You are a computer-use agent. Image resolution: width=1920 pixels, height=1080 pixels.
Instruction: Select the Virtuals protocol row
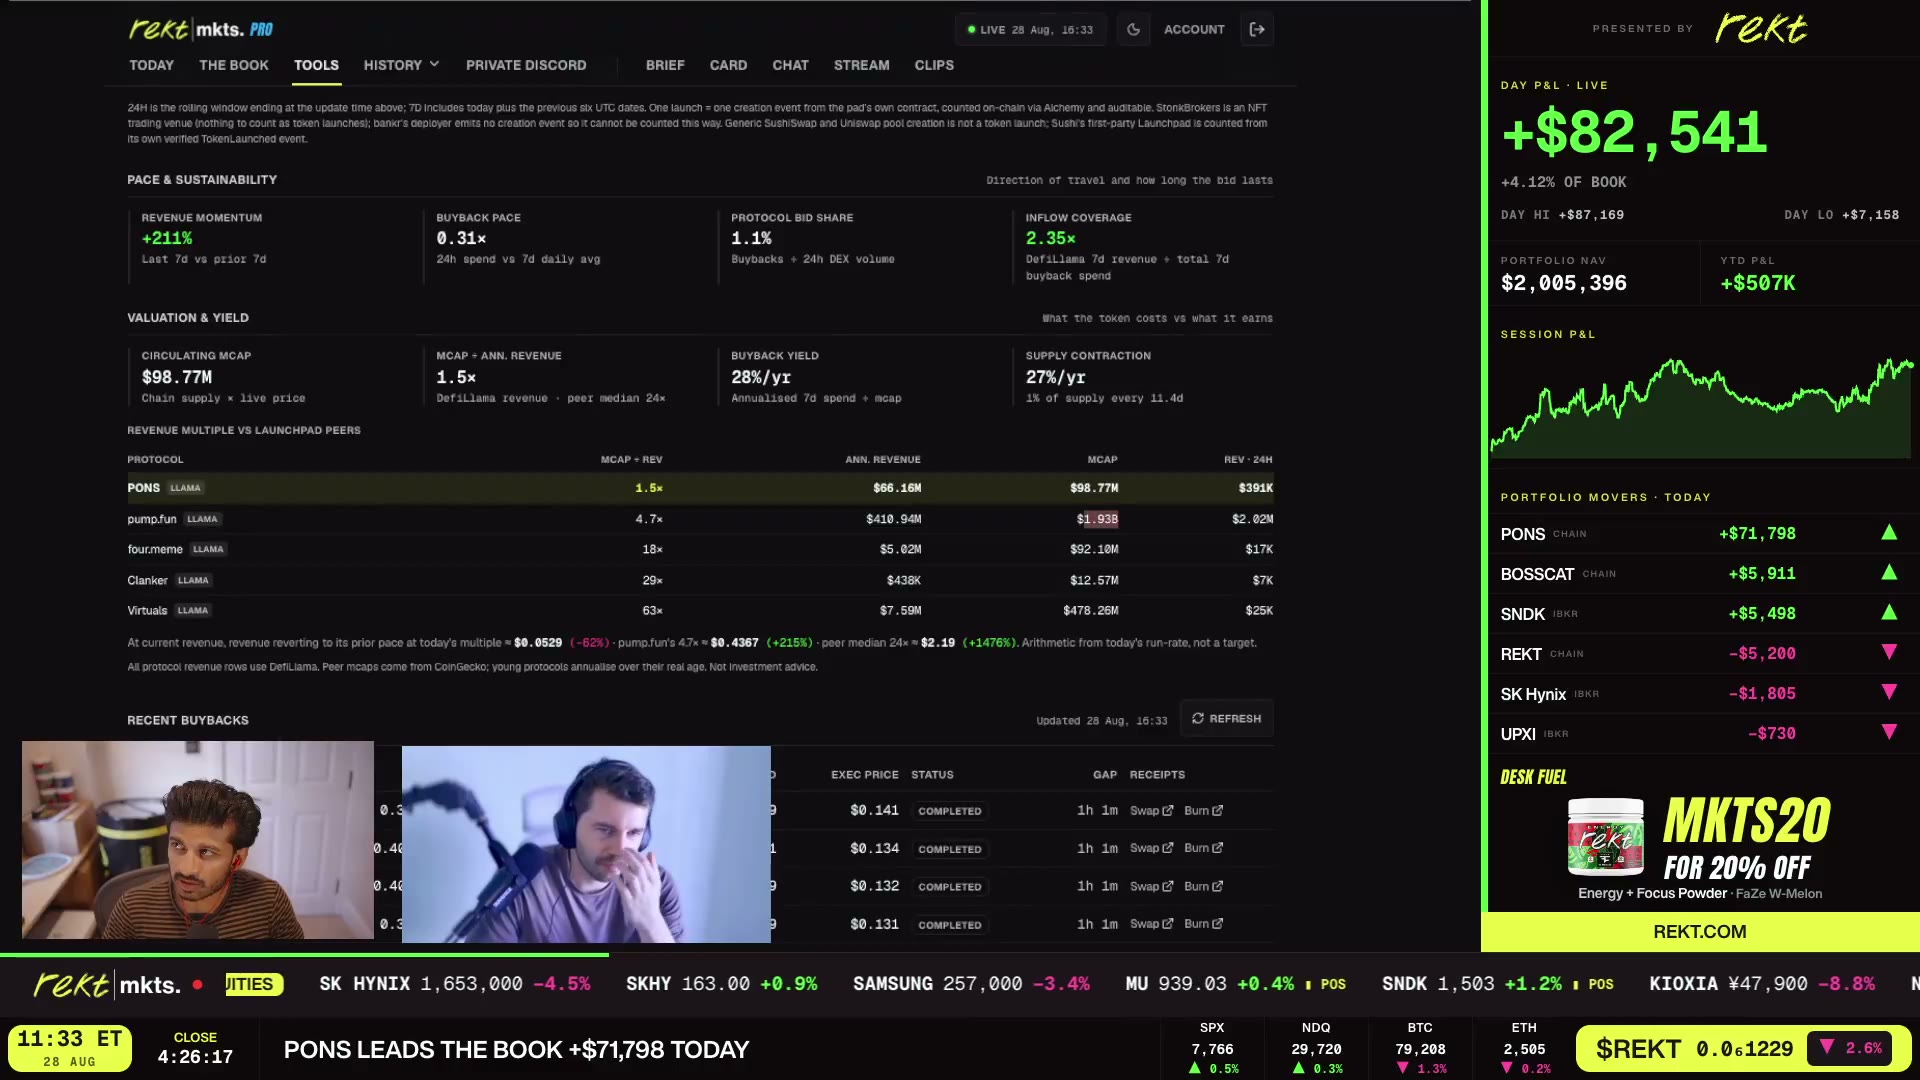700,610
